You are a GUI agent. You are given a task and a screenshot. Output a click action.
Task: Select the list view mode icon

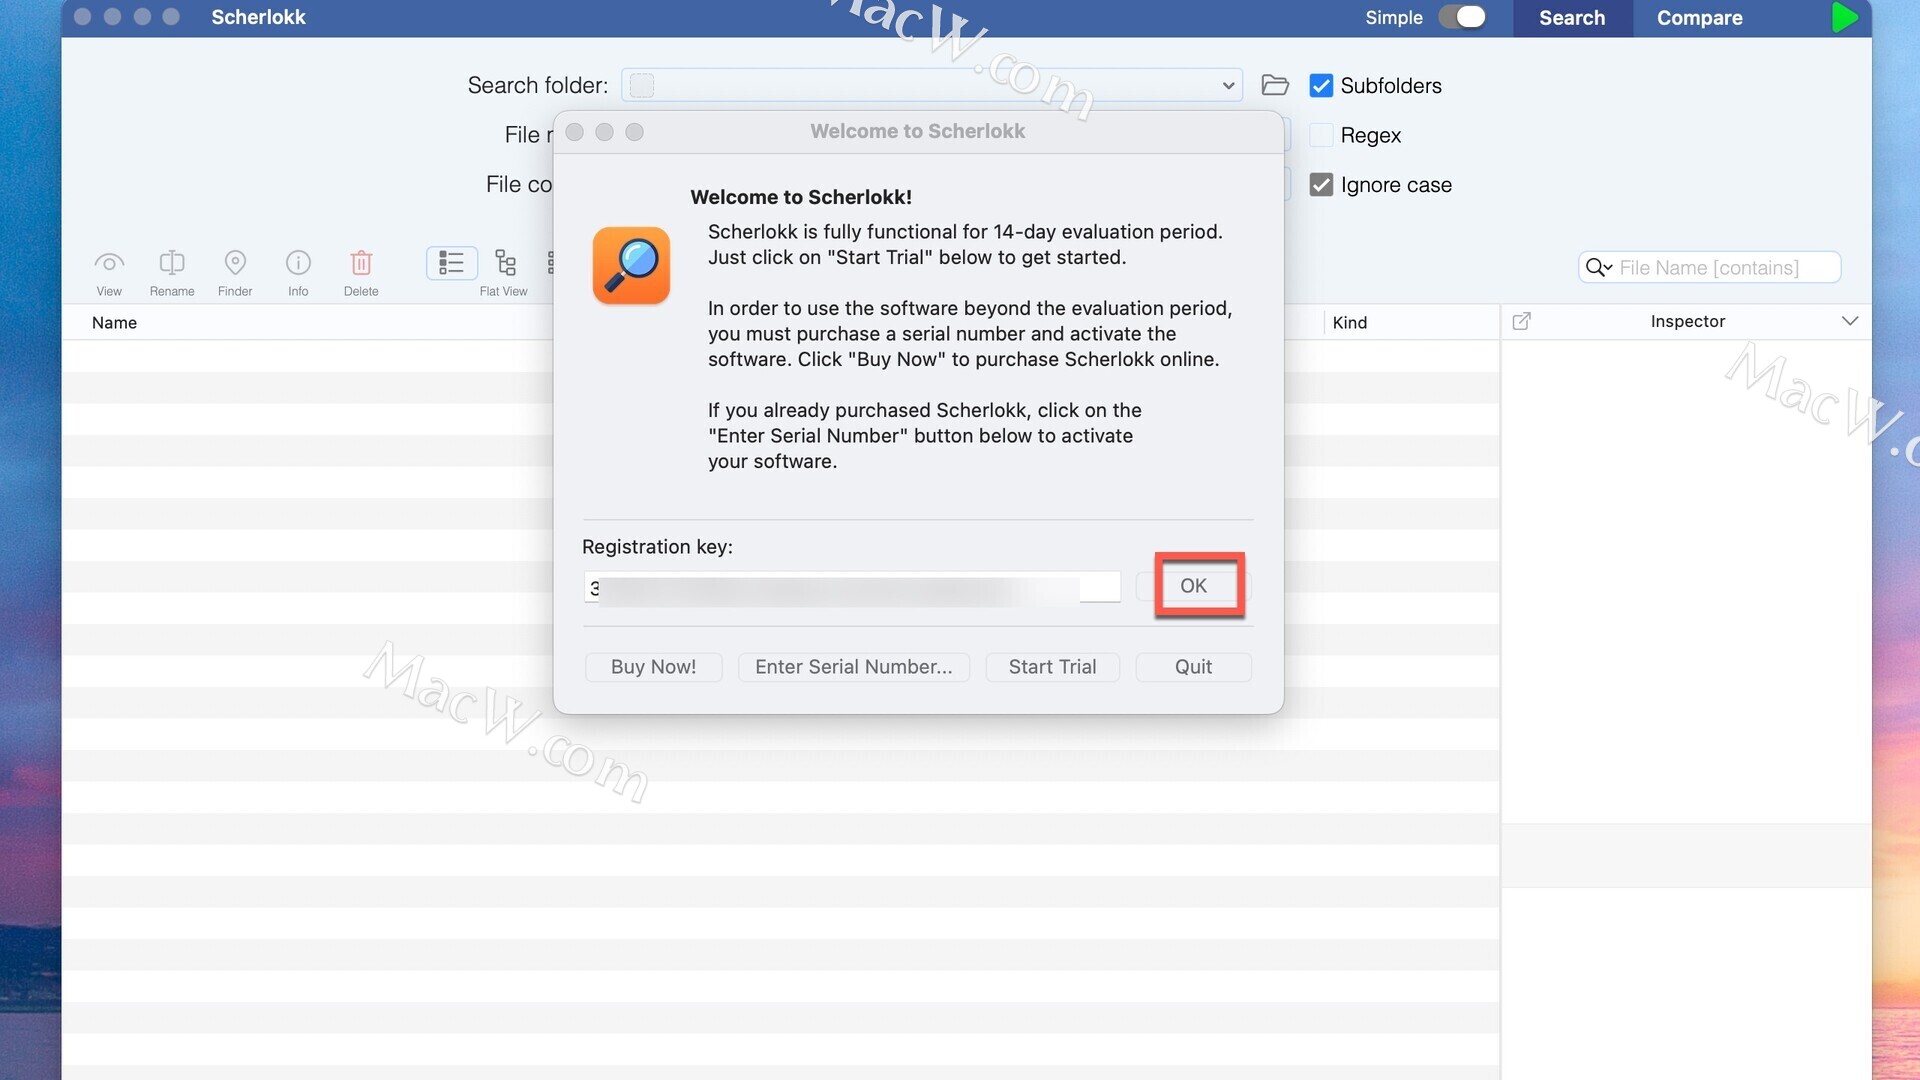(x=451, y=263)
